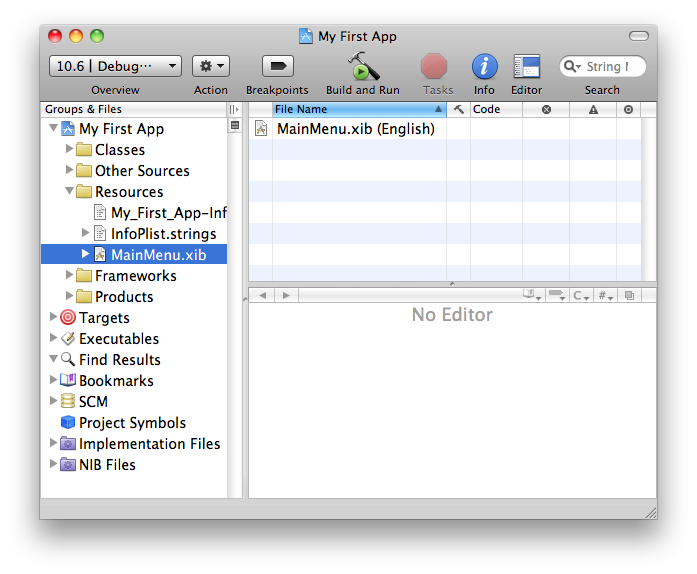Viewport: 697px width, 574px height.
Task: Select the Targets group icon
Action: click(x=68, y=318)
